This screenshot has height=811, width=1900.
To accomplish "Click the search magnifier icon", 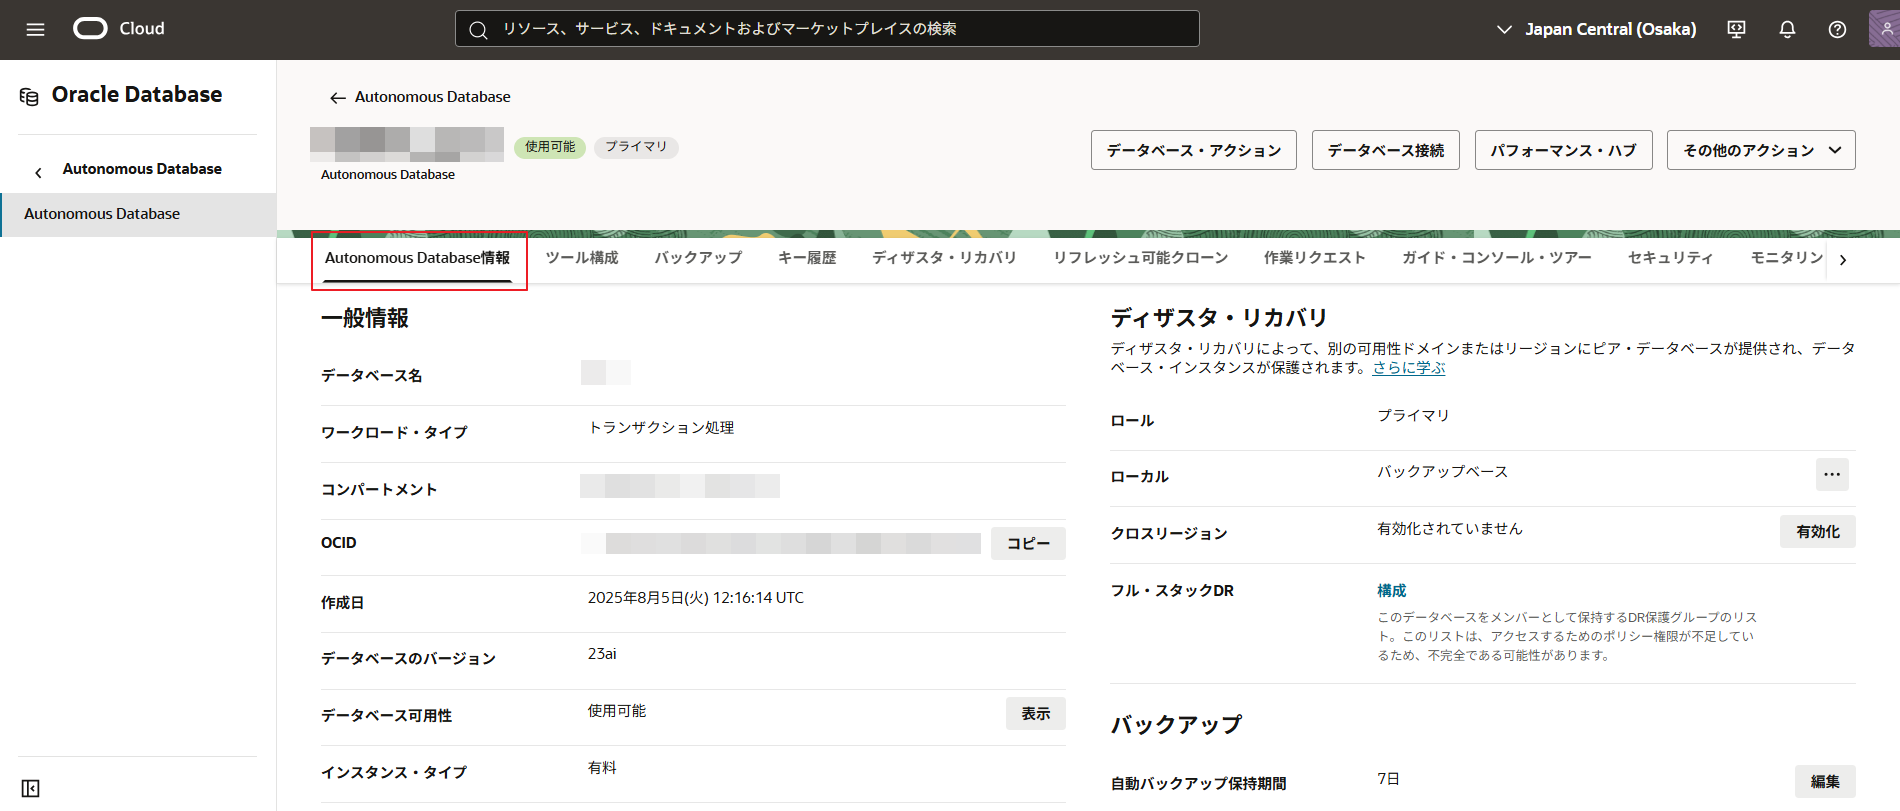I will (479, 30).
